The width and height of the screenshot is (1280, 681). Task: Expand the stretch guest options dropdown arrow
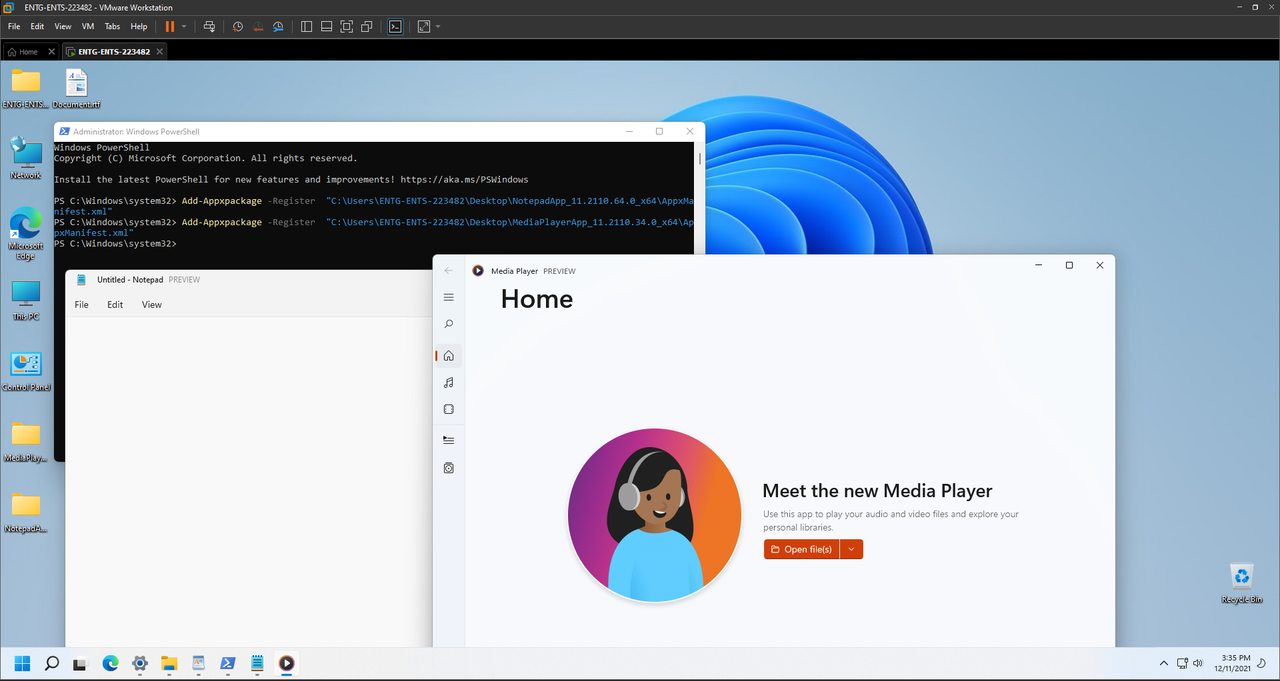coord(438,26)
